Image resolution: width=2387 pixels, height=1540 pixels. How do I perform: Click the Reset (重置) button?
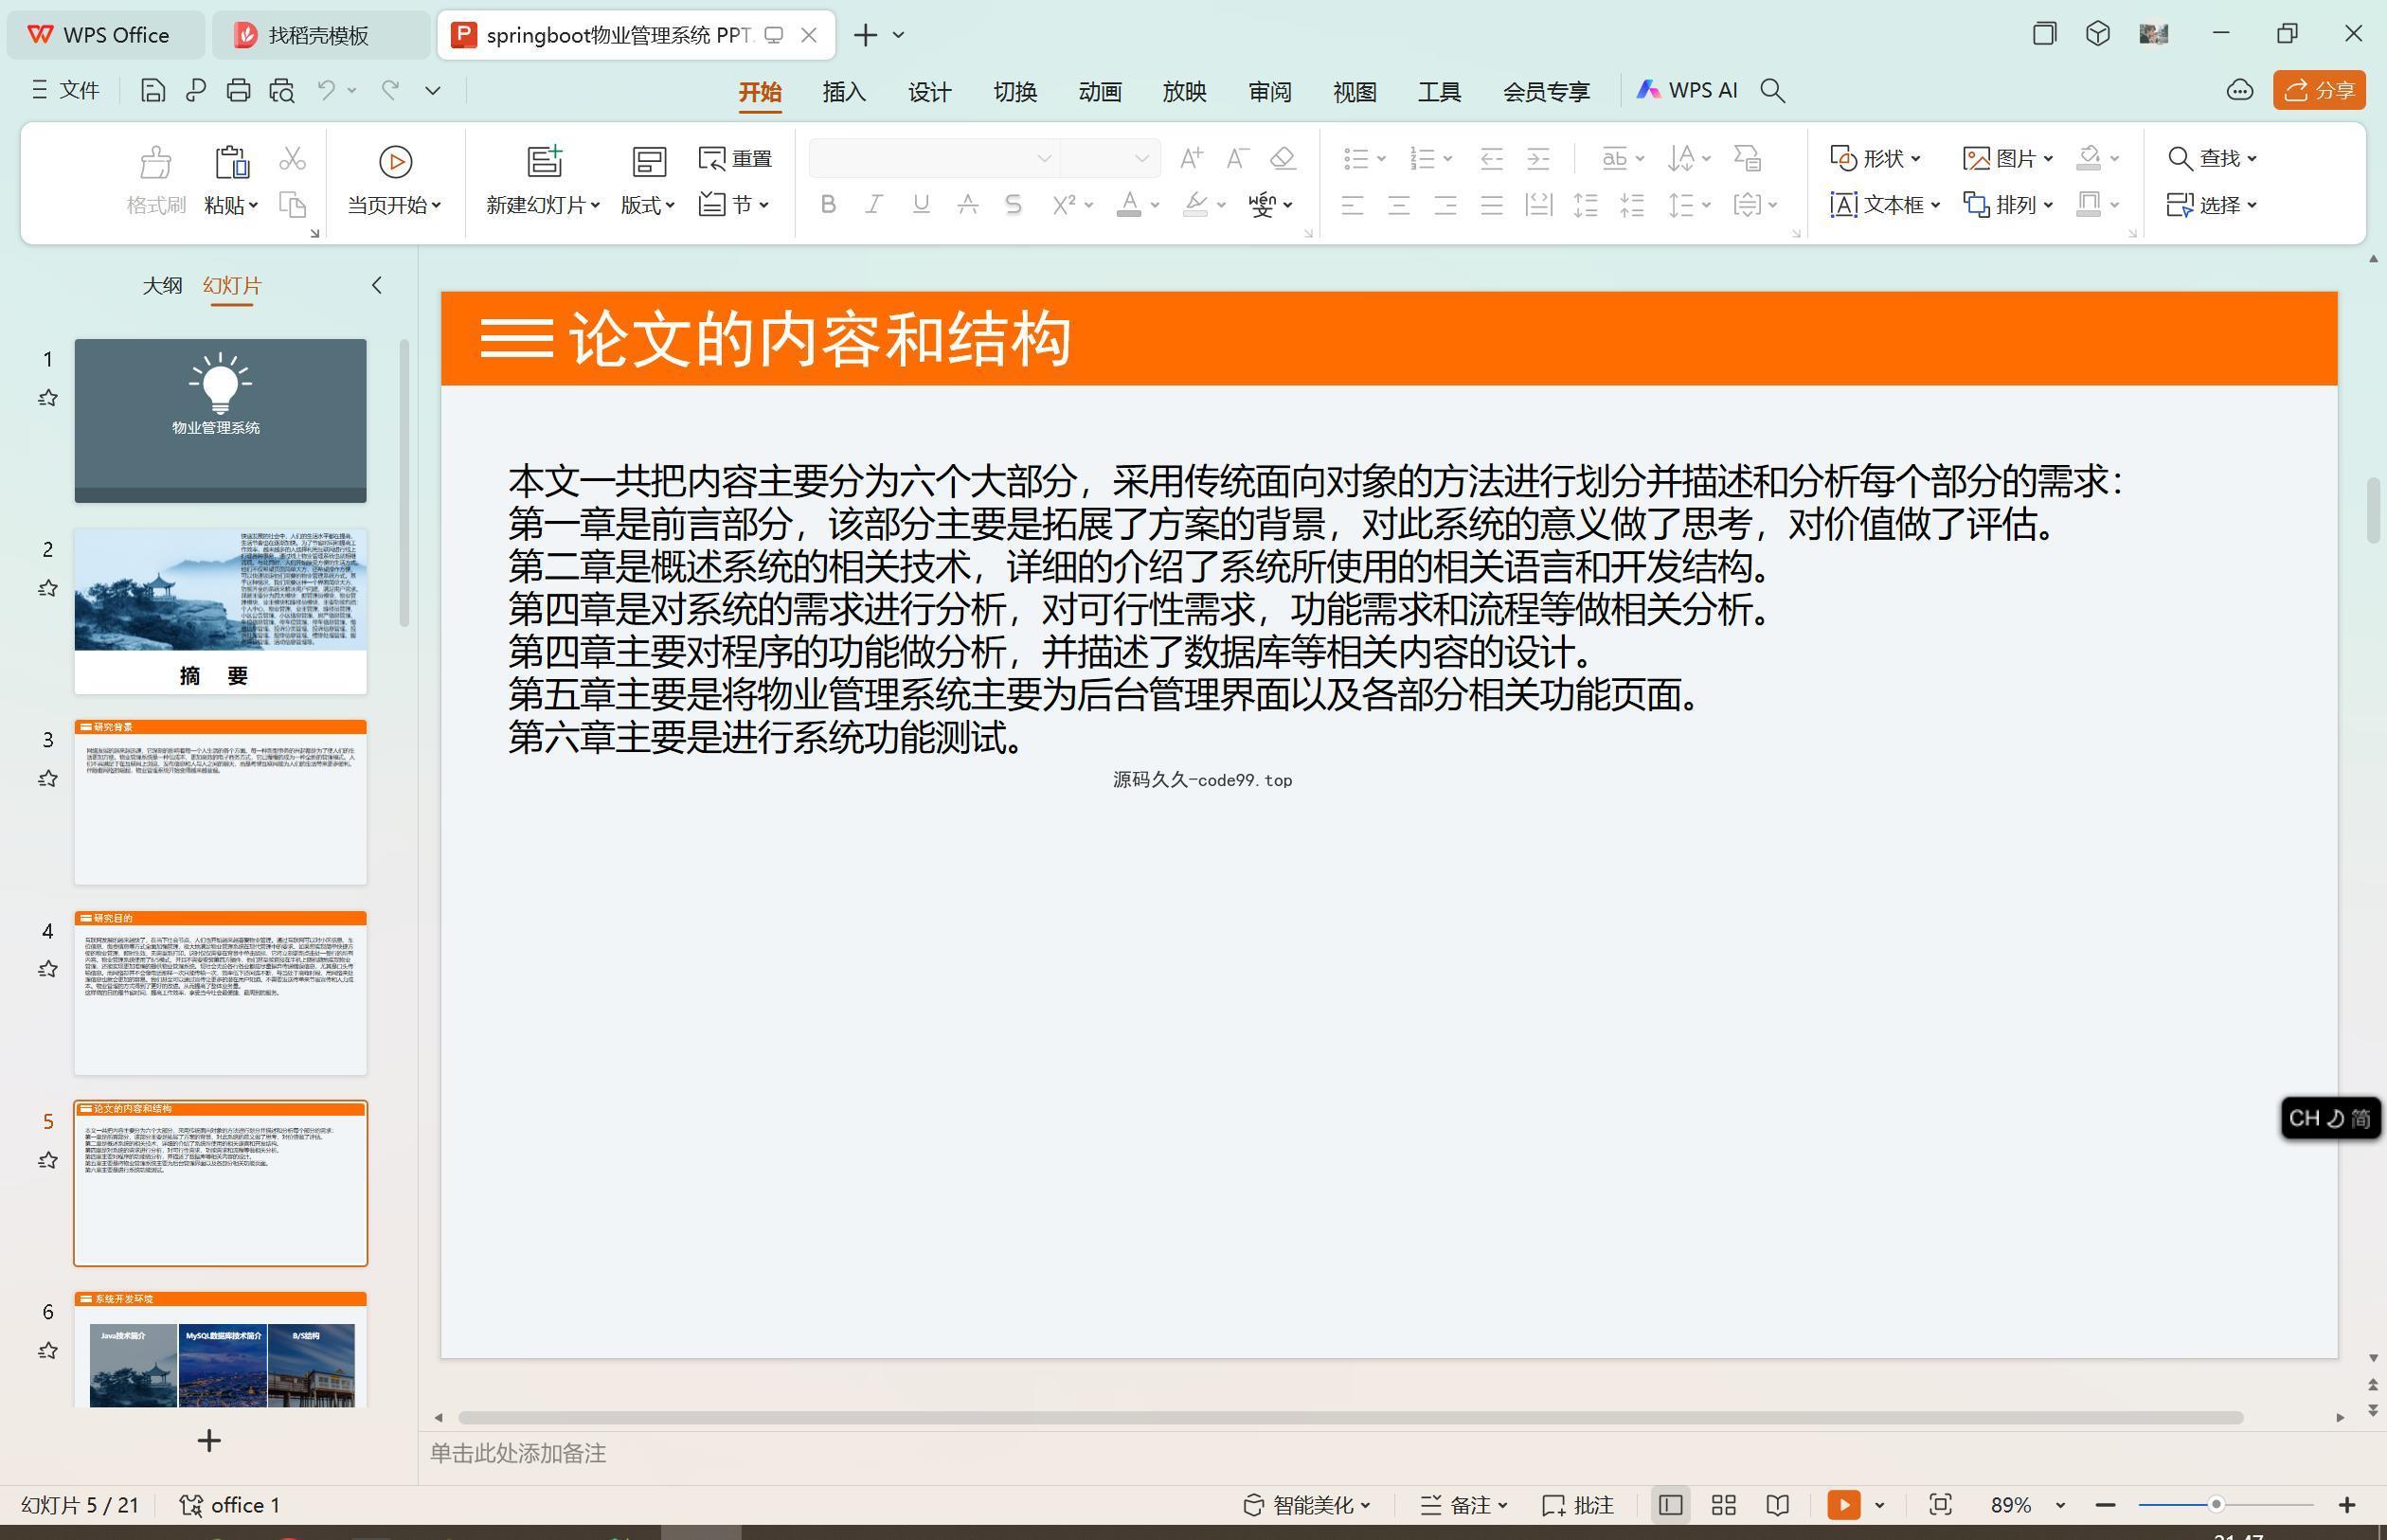coord(735,158)
